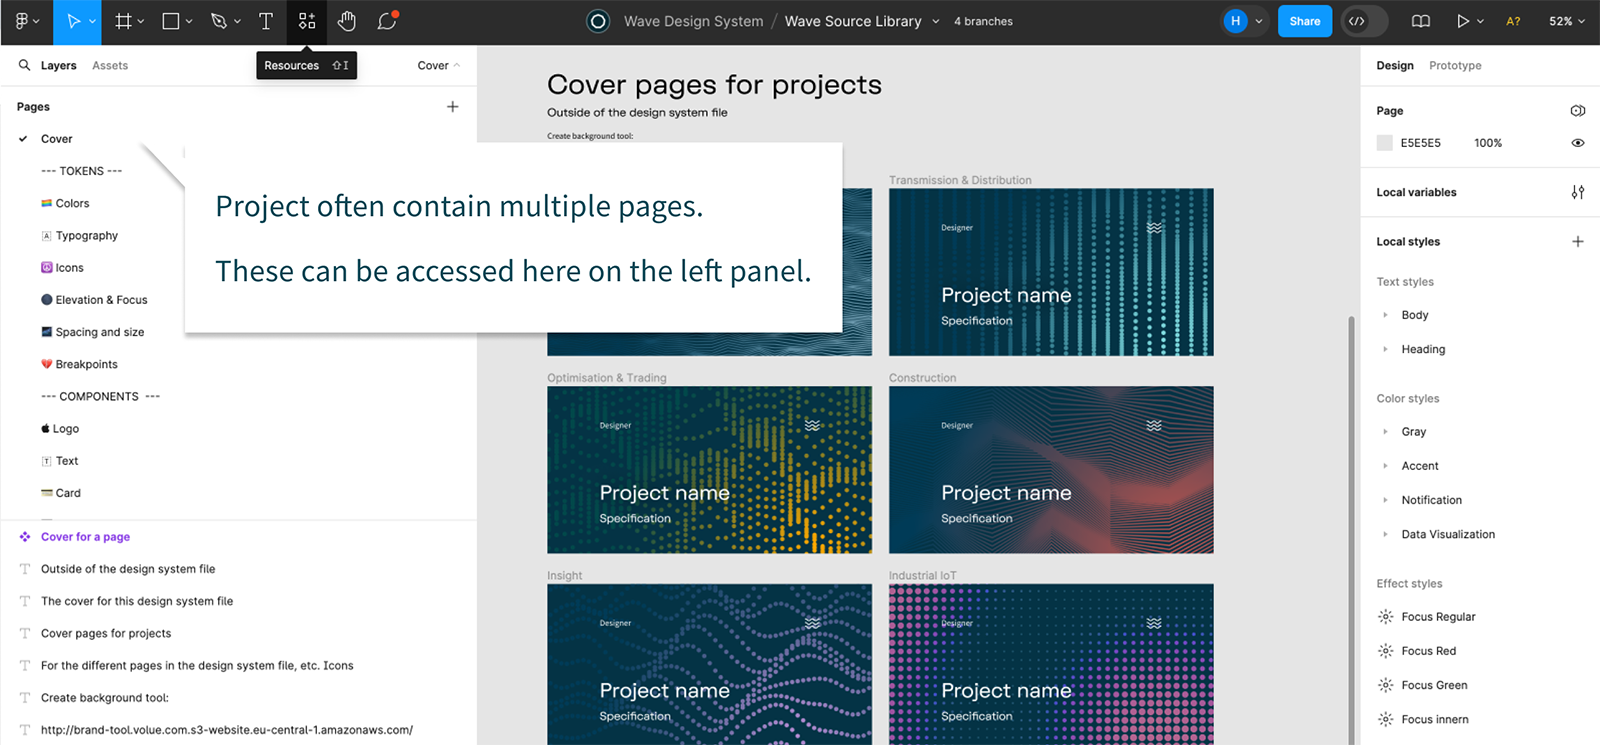
Task: Select the Text tool
Action: coord(266,21)
